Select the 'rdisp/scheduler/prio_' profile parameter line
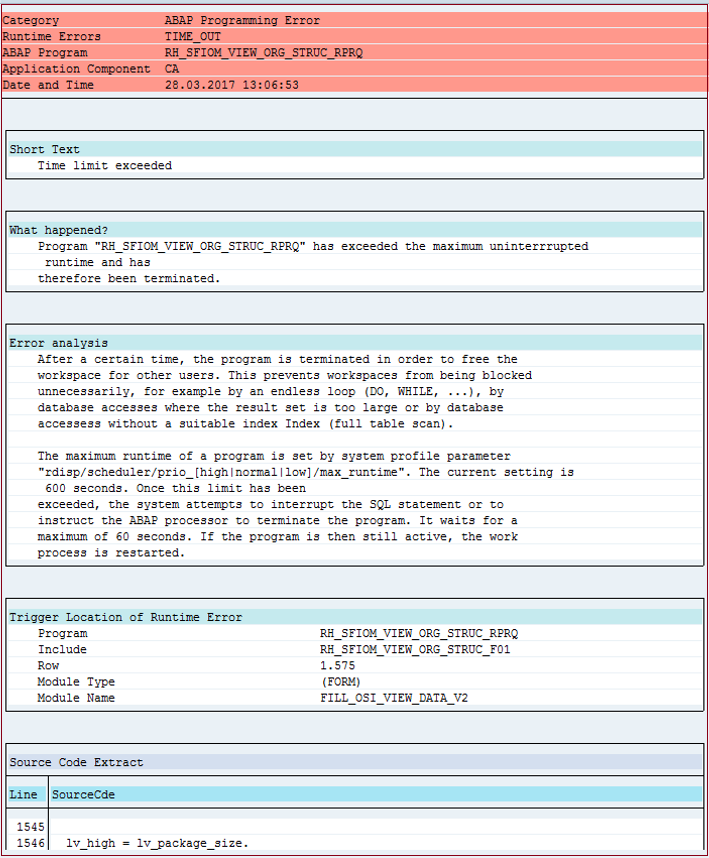This screenshot has height=858, width=709. click(306, 472)
